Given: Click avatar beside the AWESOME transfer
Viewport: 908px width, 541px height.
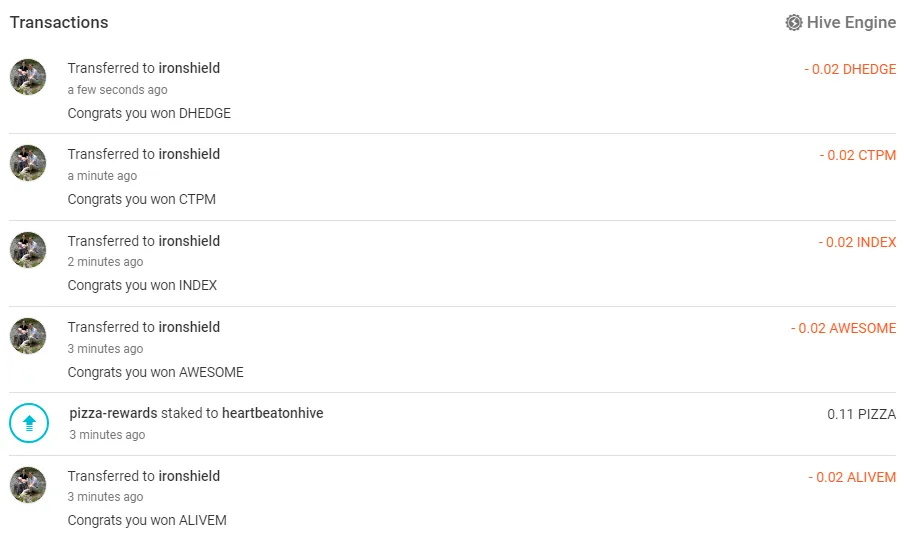Looking at the screenshot, I should [28, 336].
